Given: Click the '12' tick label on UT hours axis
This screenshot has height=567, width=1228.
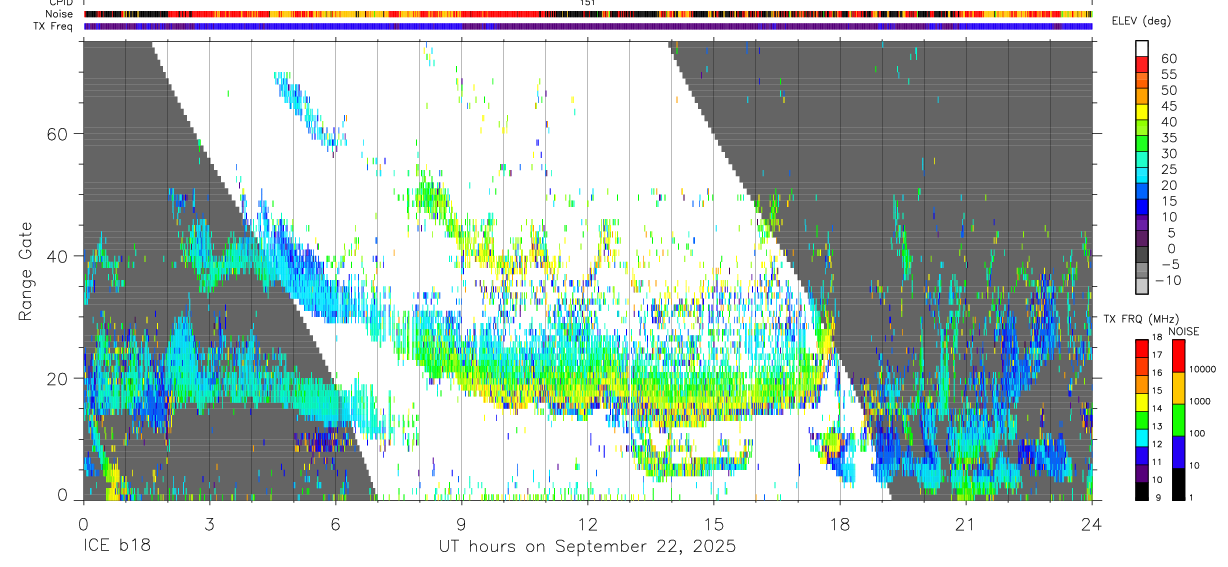Looking at the screenshot, I should pos(587,524).
